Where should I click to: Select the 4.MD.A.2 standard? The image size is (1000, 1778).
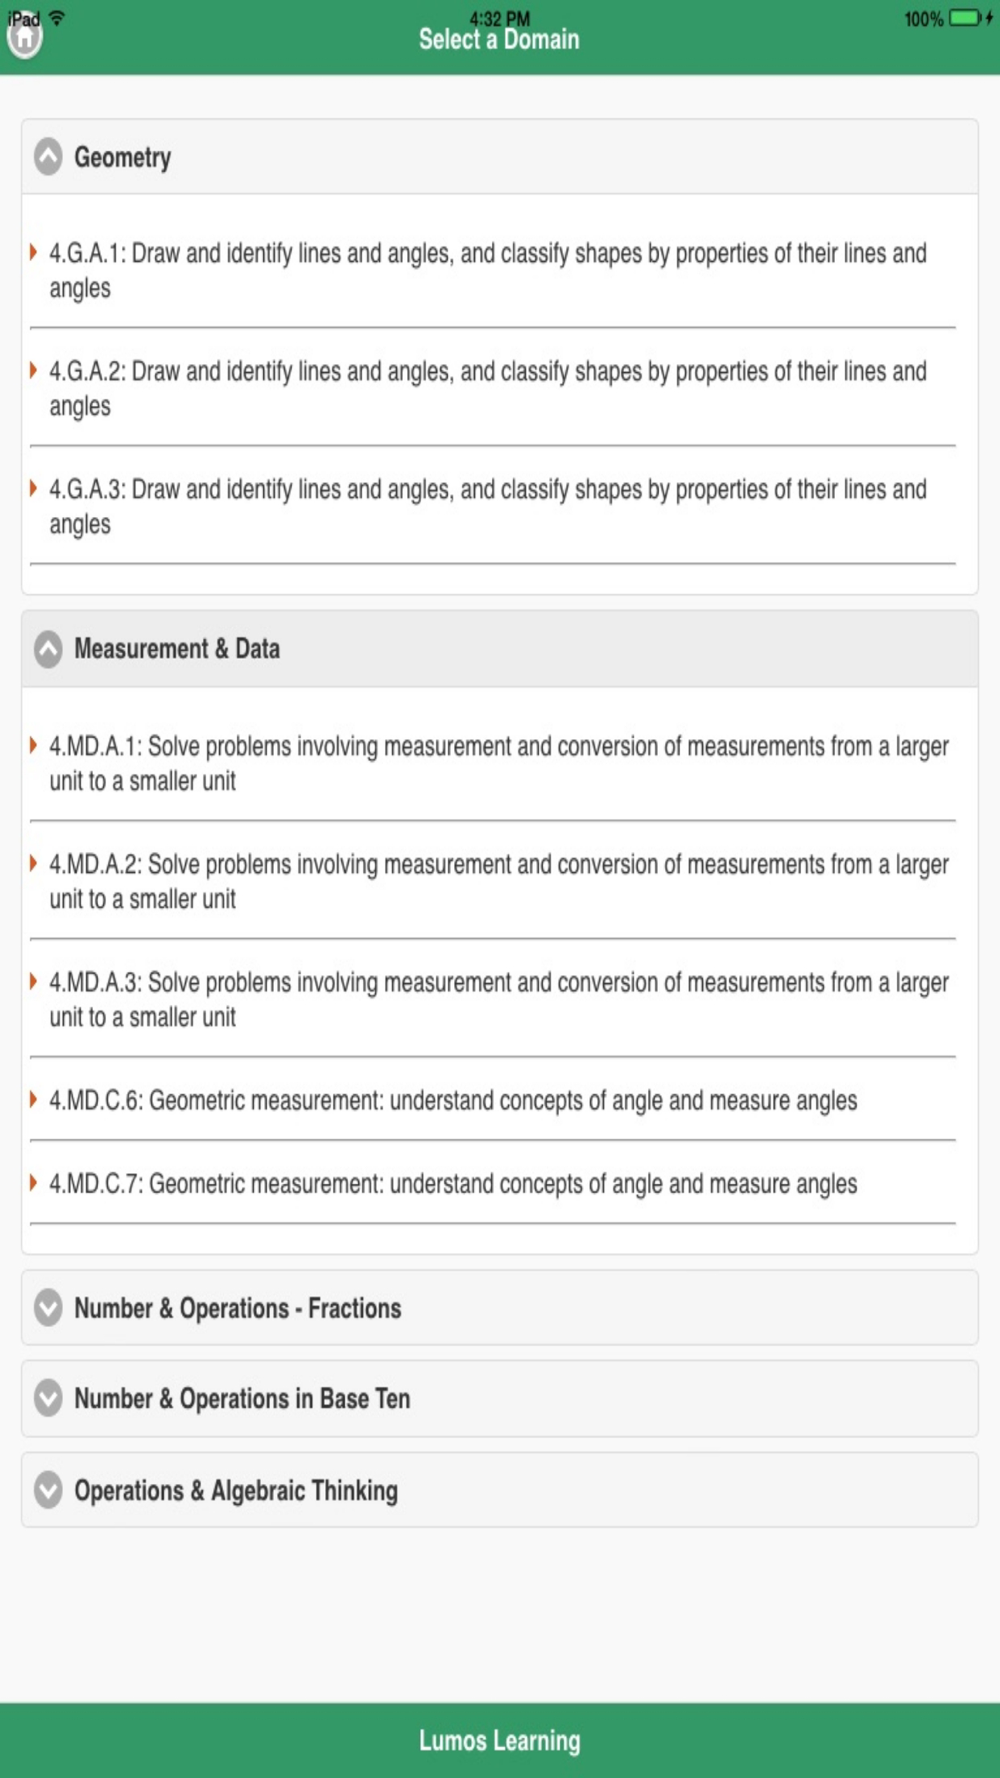click(498, 881)
